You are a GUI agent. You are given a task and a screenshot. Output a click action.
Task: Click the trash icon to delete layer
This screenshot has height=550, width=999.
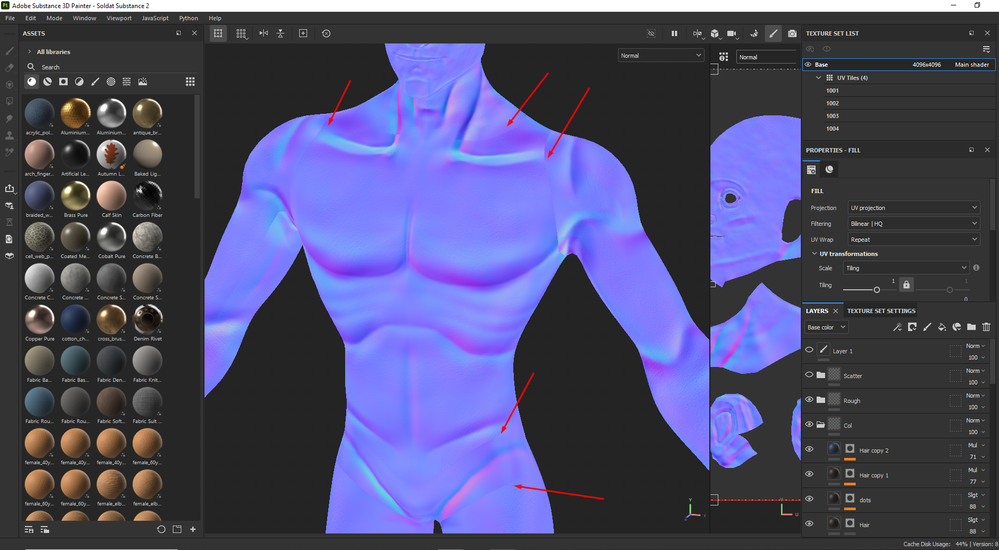(986, 327)
